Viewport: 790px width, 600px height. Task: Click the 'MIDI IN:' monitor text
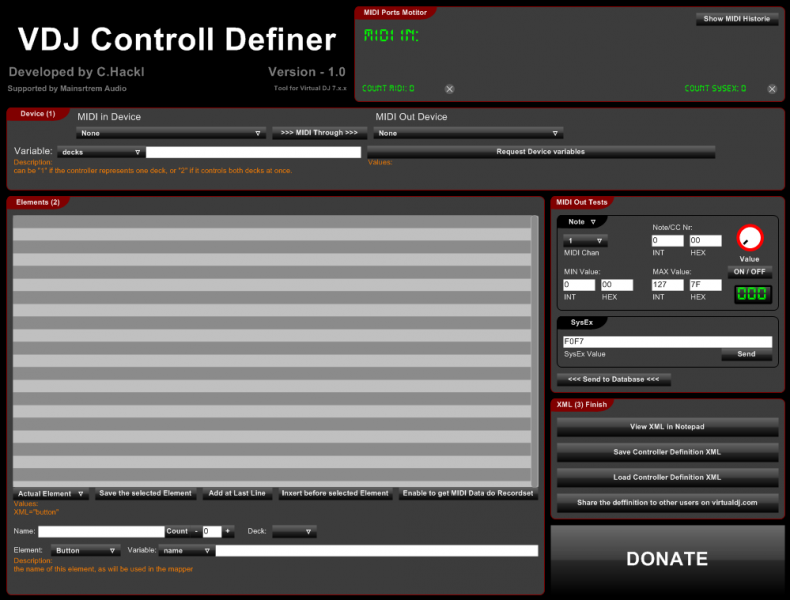pyautogui.click(x=391, y=35)
